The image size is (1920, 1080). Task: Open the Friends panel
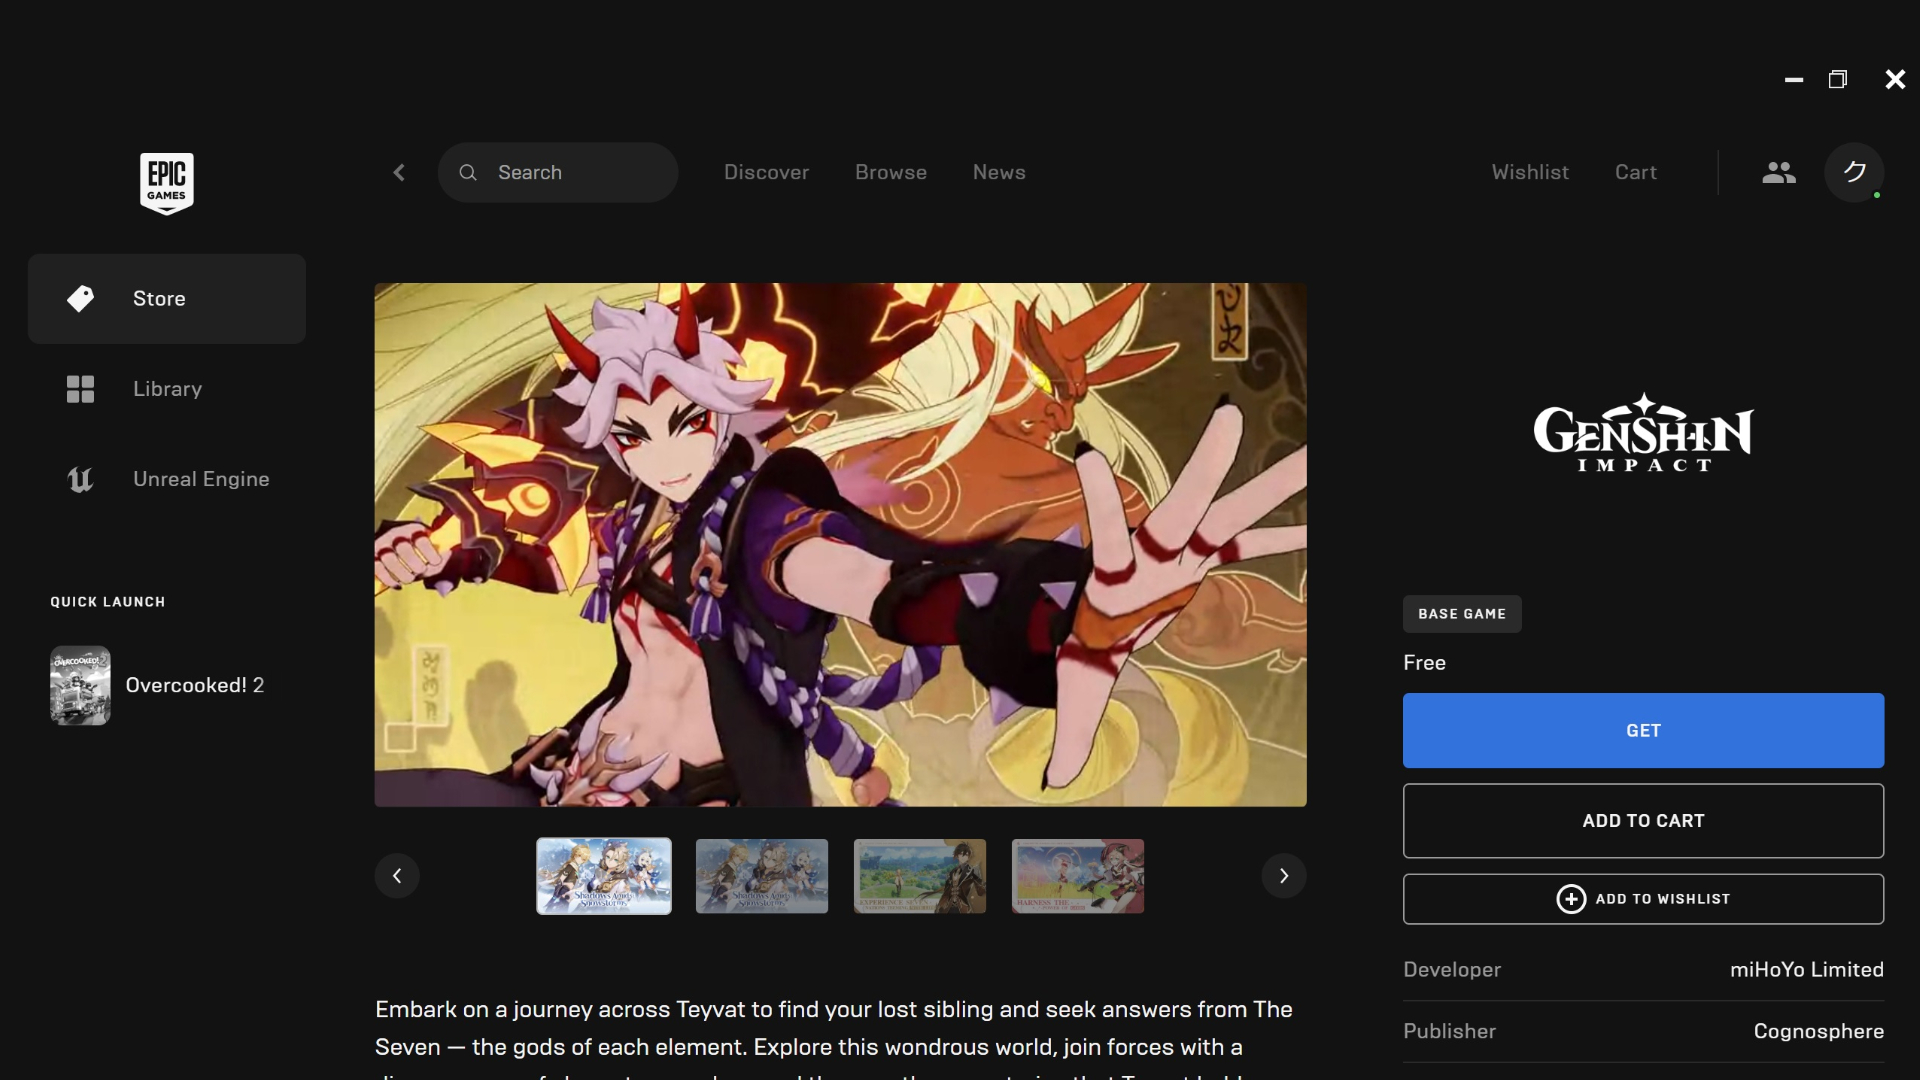tap(1779, 172)
